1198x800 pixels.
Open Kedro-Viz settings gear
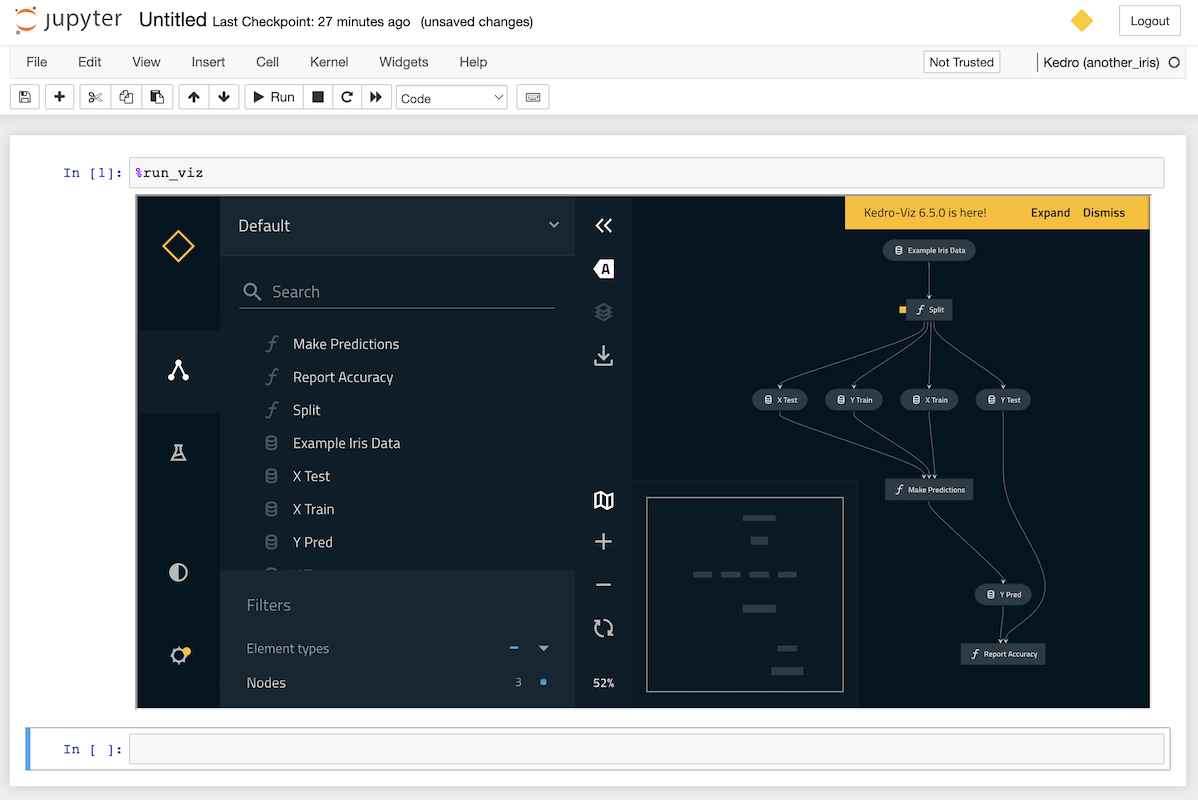coord(178,655)
